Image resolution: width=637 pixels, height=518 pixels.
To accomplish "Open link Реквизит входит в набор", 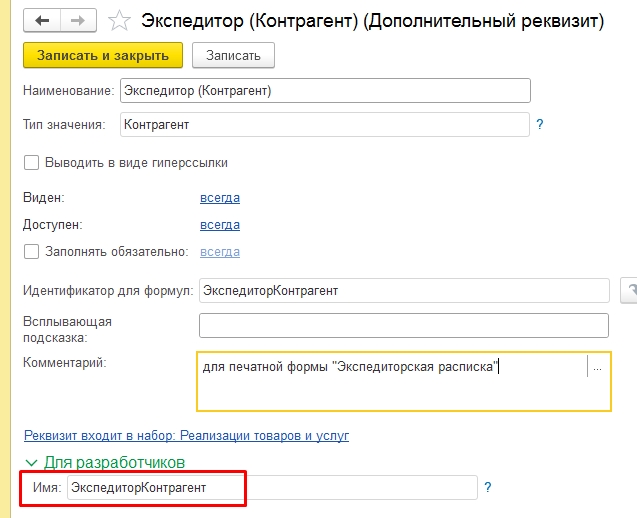I will pyautogui.click(x=186, y=436).
